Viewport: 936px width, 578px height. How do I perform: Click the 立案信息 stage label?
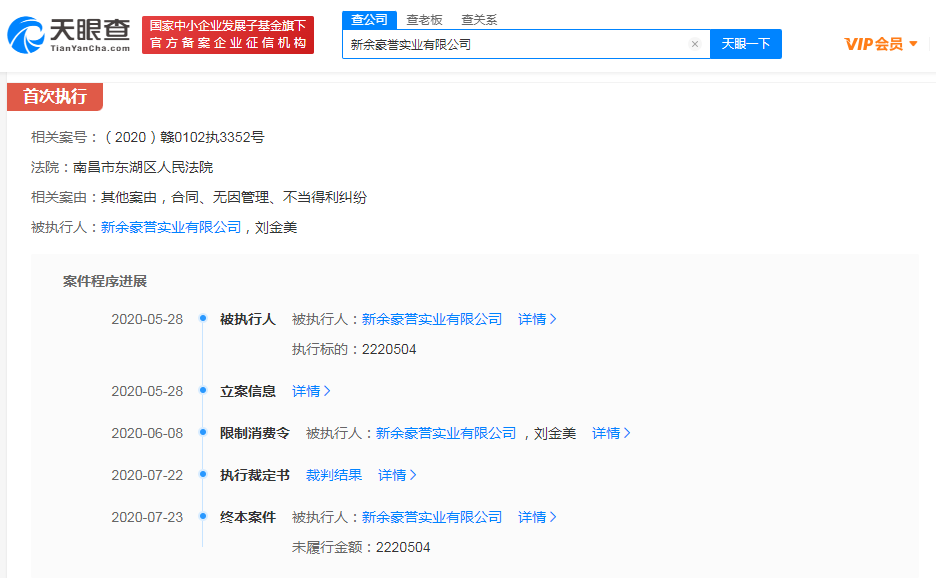click(248, 391)
